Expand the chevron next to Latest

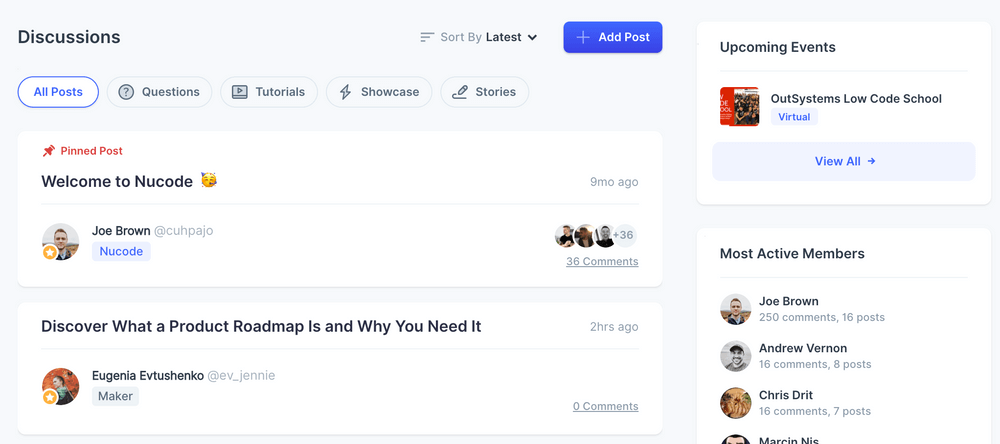coord(533,38)
